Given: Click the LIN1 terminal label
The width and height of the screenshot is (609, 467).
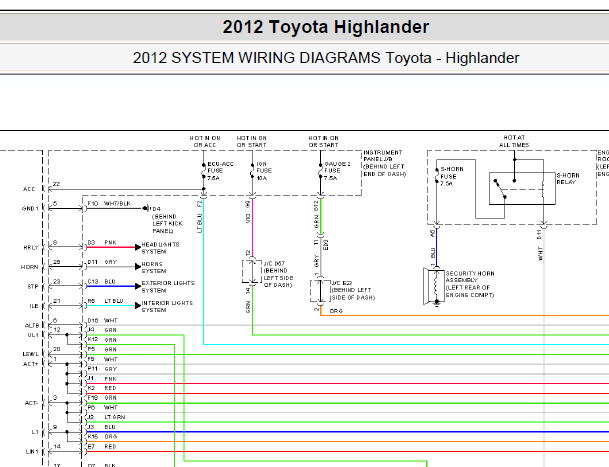Looking at the screenshot, I should pyautogui.click(x=32, y=452).
